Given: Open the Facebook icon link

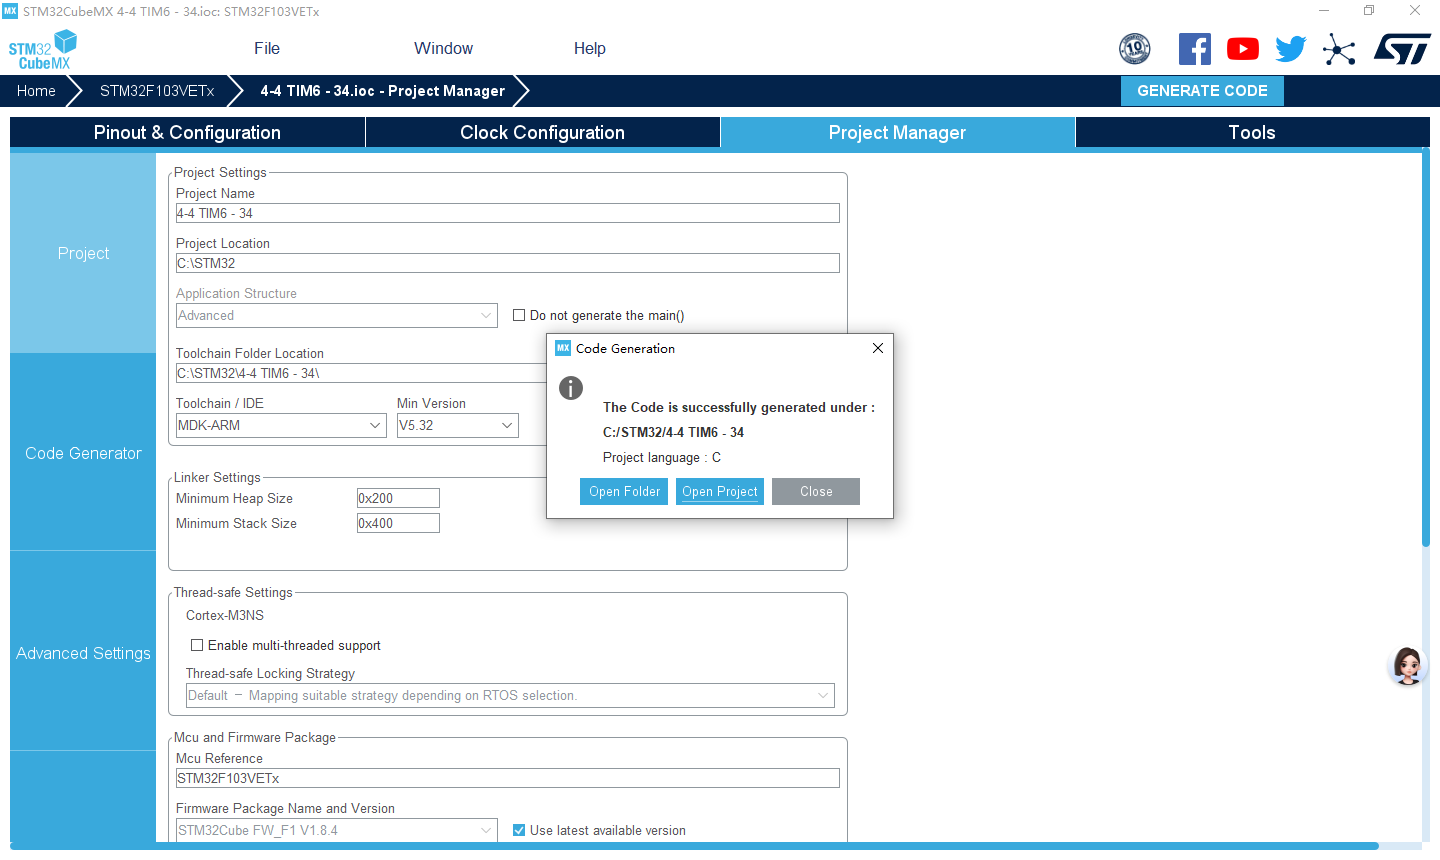Looking at the screenshot, I should coord(1194,49).
